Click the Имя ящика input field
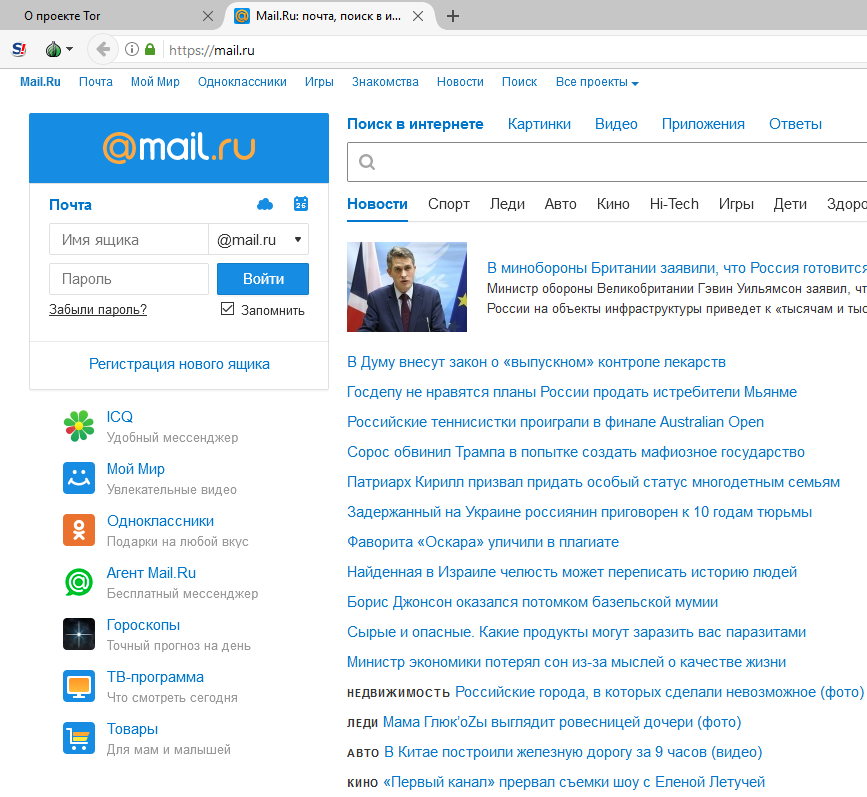867x797 pixels. (x=129, y=239)
